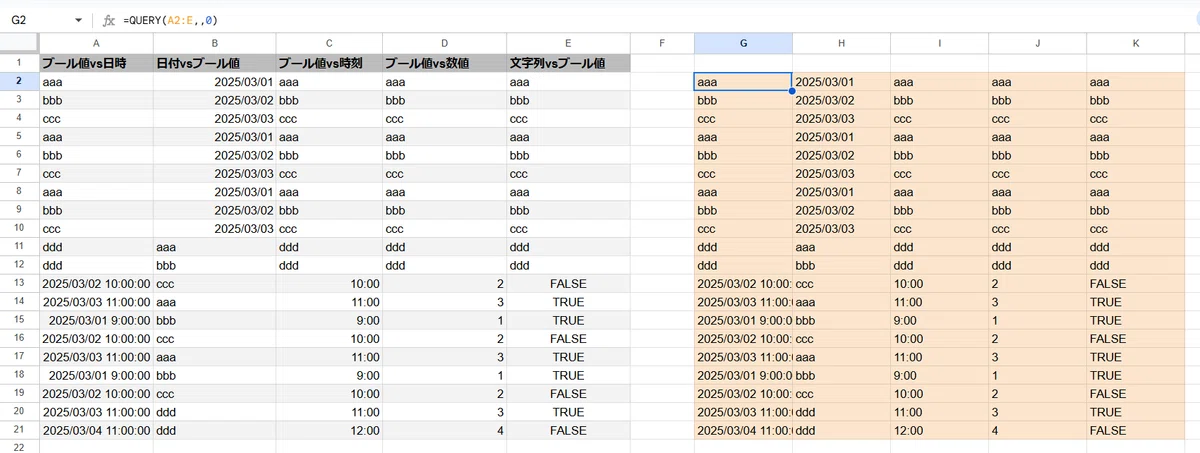Click cell B21 containing ddd
The image size is (1200, 453).
click(214, 430)
